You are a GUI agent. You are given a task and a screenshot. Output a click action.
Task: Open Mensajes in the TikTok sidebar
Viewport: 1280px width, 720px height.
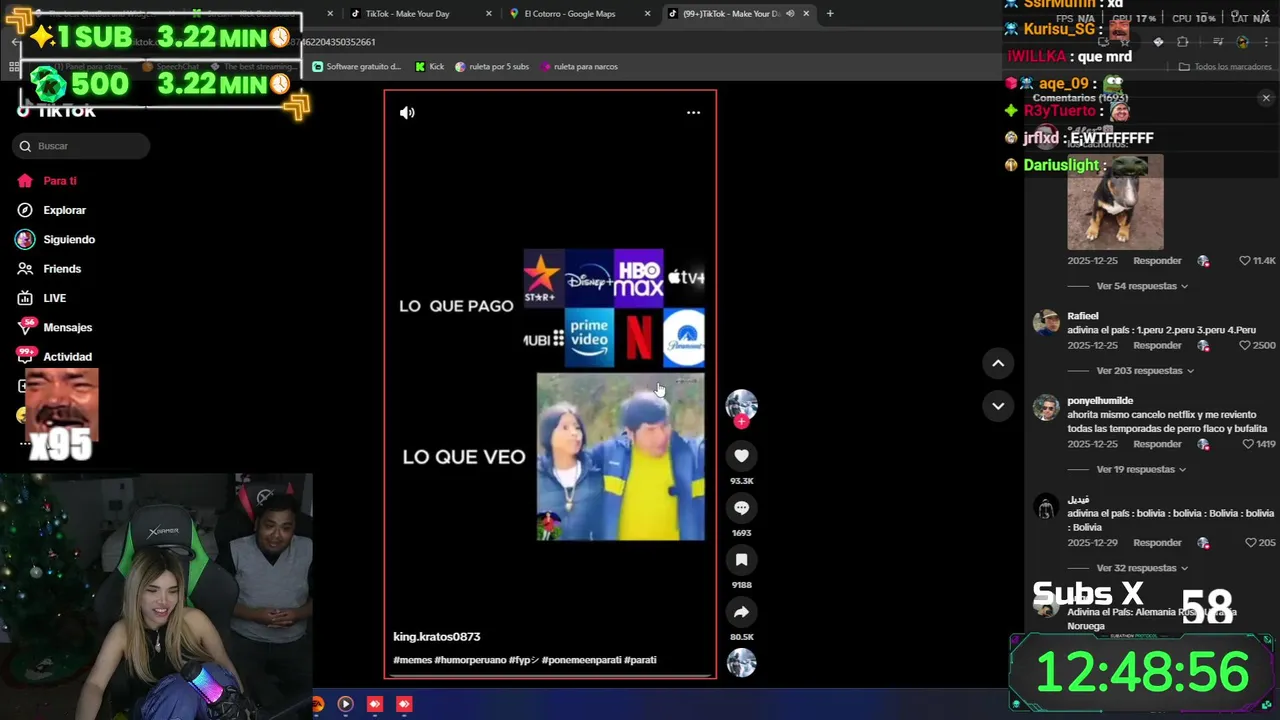click(x=68, y=328)
